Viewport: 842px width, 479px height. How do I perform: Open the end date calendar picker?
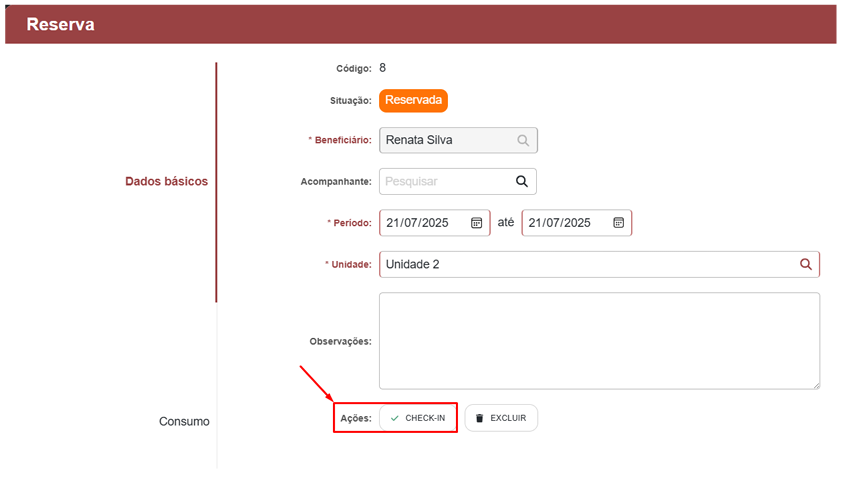[619, 223]
